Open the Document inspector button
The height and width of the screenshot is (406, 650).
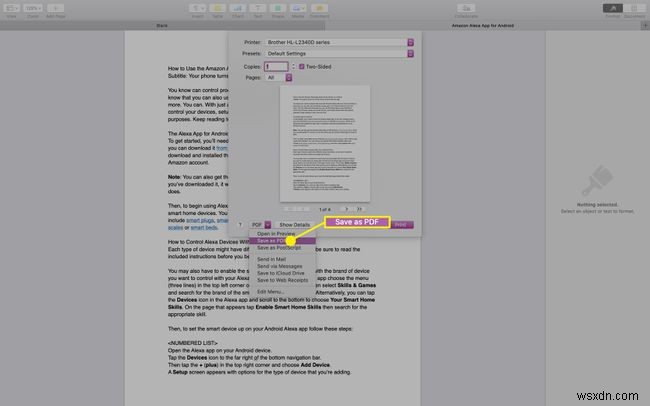(x=634, y=8)
